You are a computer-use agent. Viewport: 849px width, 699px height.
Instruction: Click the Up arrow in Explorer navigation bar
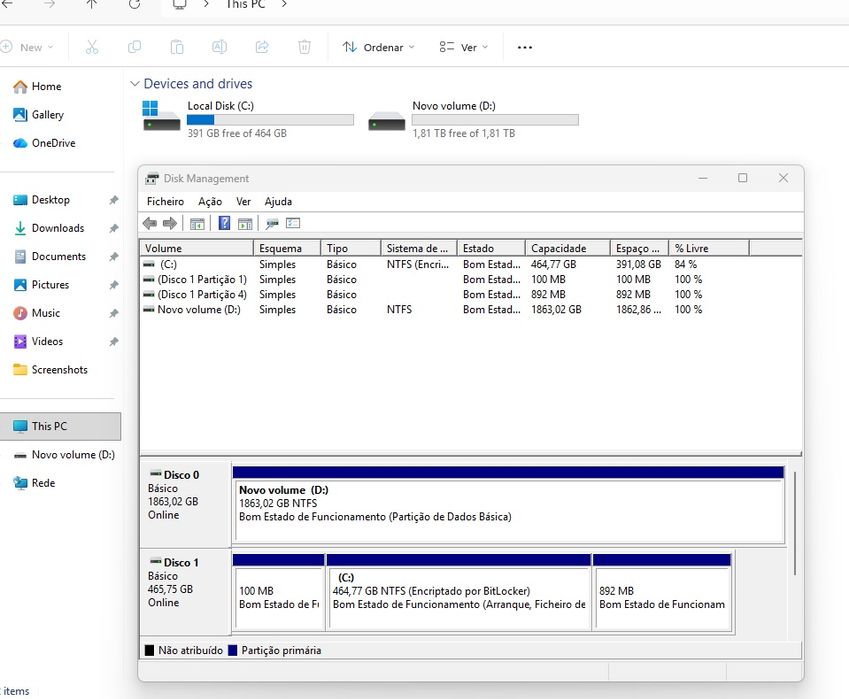click(x=92, y=4)
